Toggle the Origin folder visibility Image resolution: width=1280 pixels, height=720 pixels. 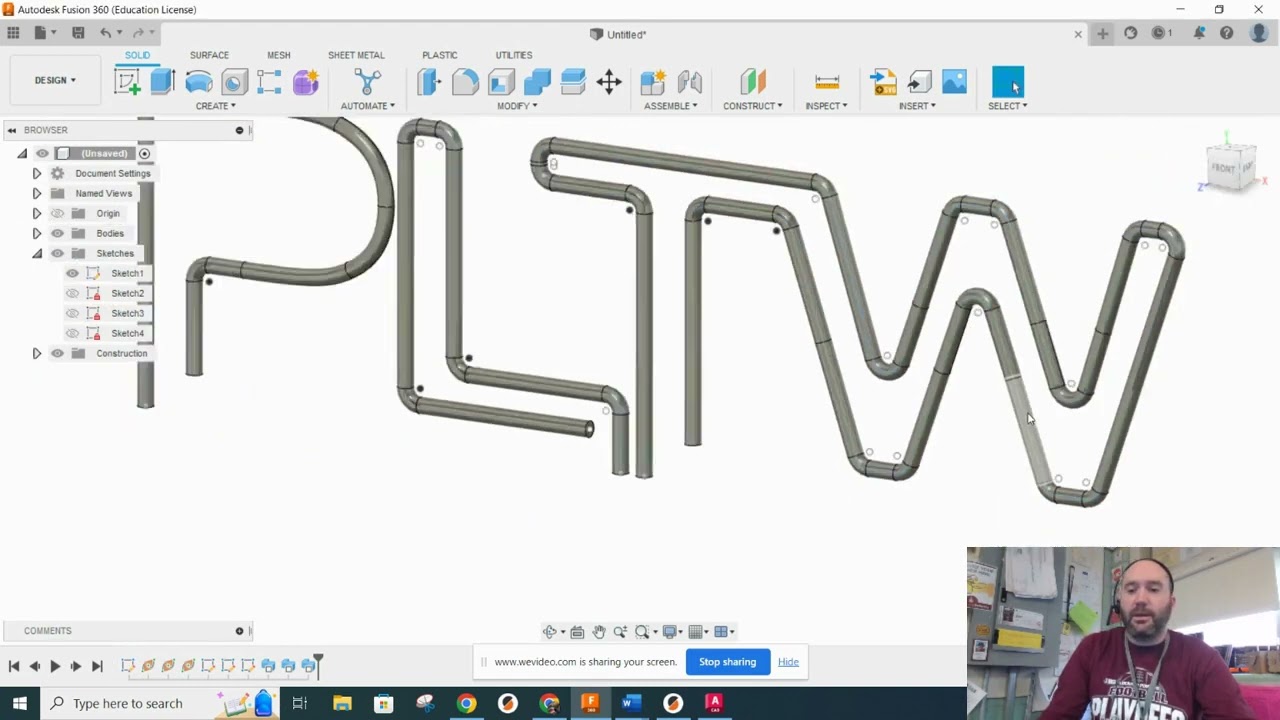tap(57, 213)
